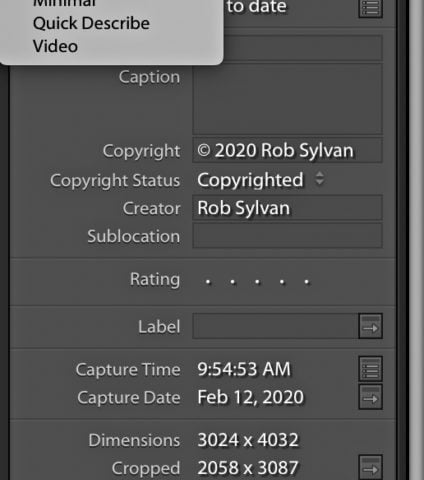Click the Capture Date value Feb 12, 2020

250,397
